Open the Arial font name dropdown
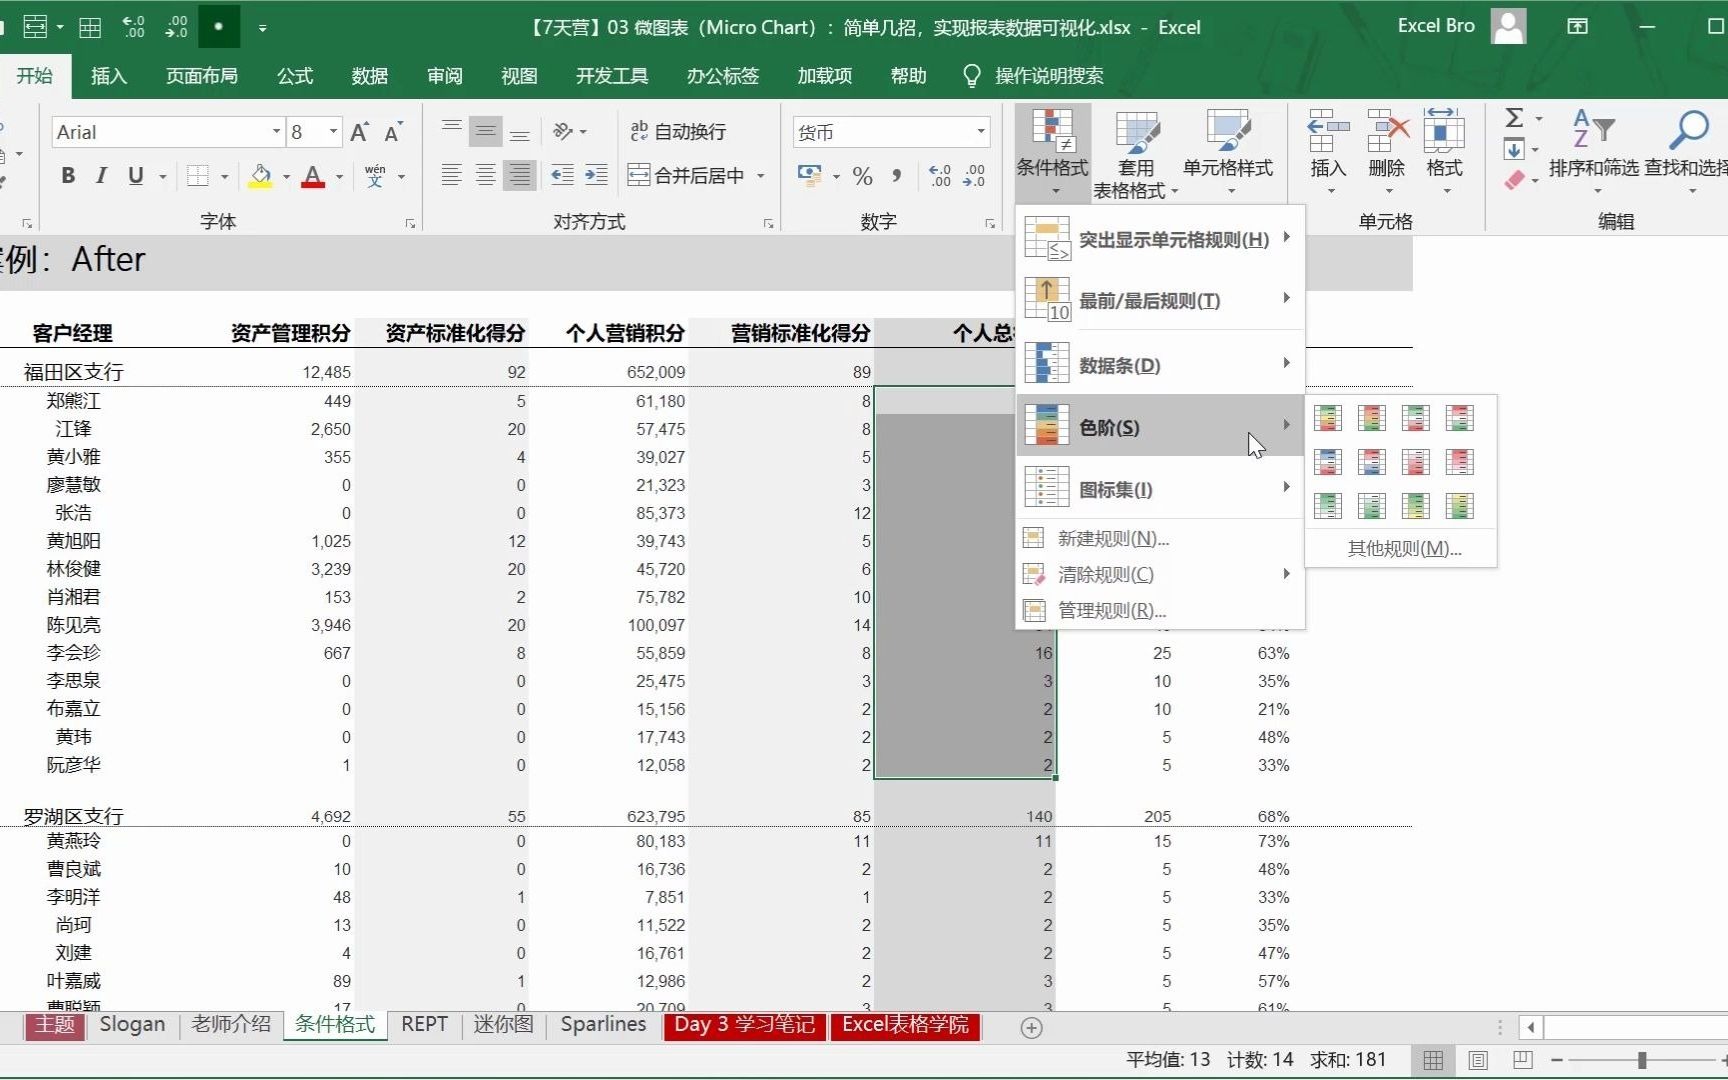The width and height of the screenshot is (1728, 1080). 276,132
